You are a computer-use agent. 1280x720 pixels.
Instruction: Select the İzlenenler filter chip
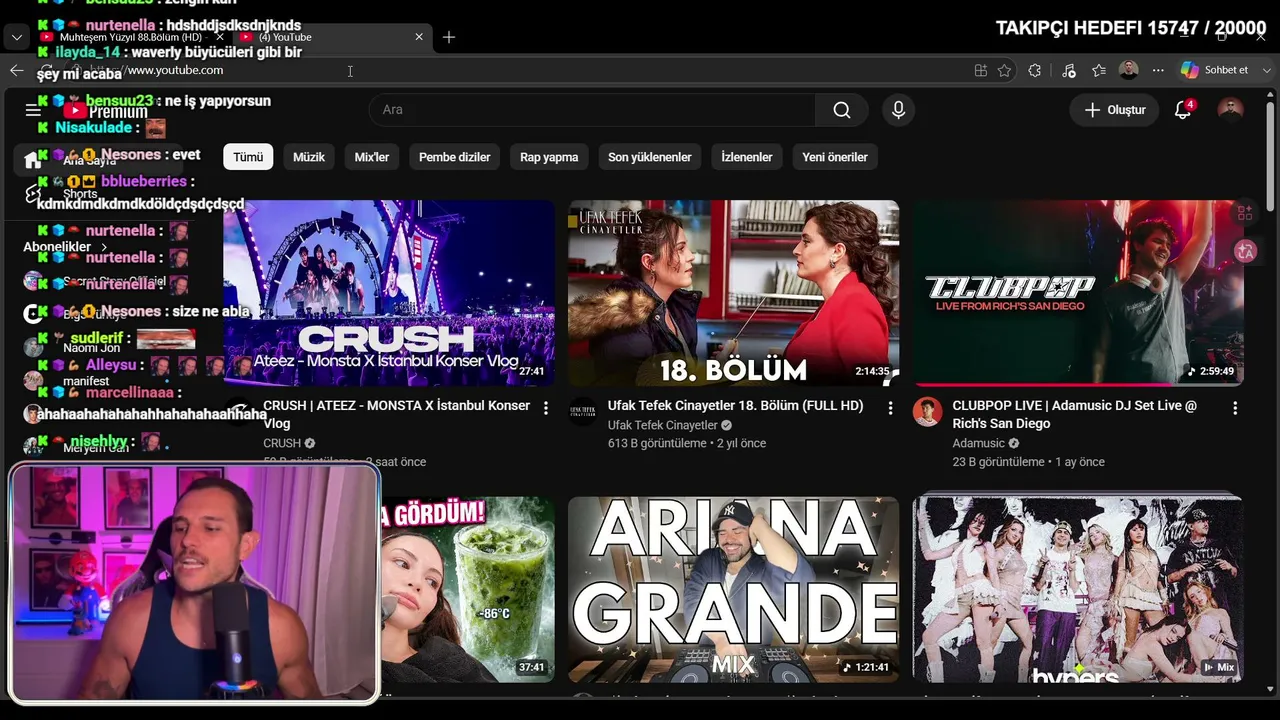pyautogui.click(x=747, y=157)
